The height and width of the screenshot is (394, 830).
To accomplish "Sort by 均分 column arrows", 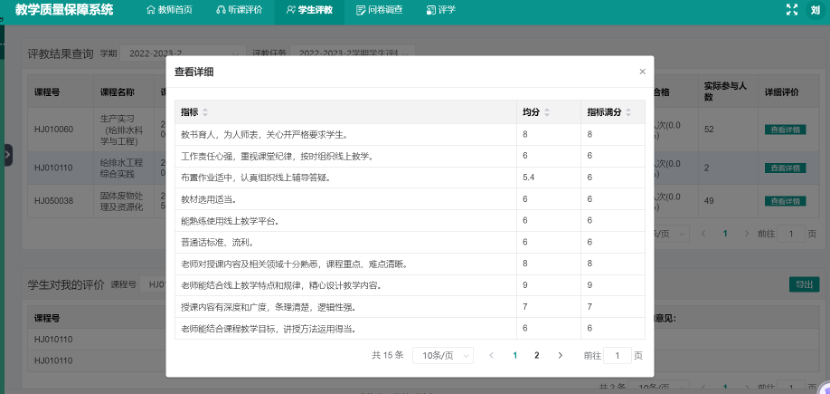I will tap(547, 112).
